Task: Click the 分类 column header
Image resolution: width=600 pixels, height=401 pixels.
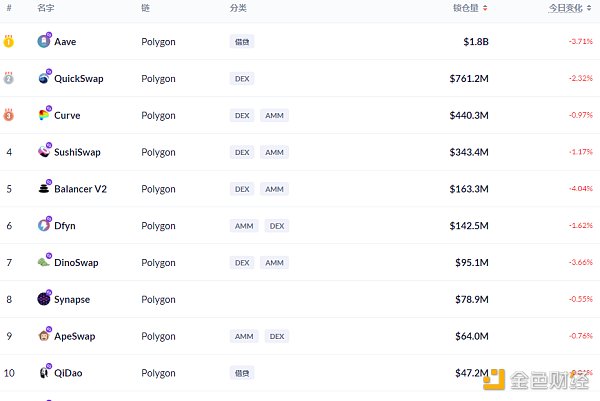Action: 238,8
